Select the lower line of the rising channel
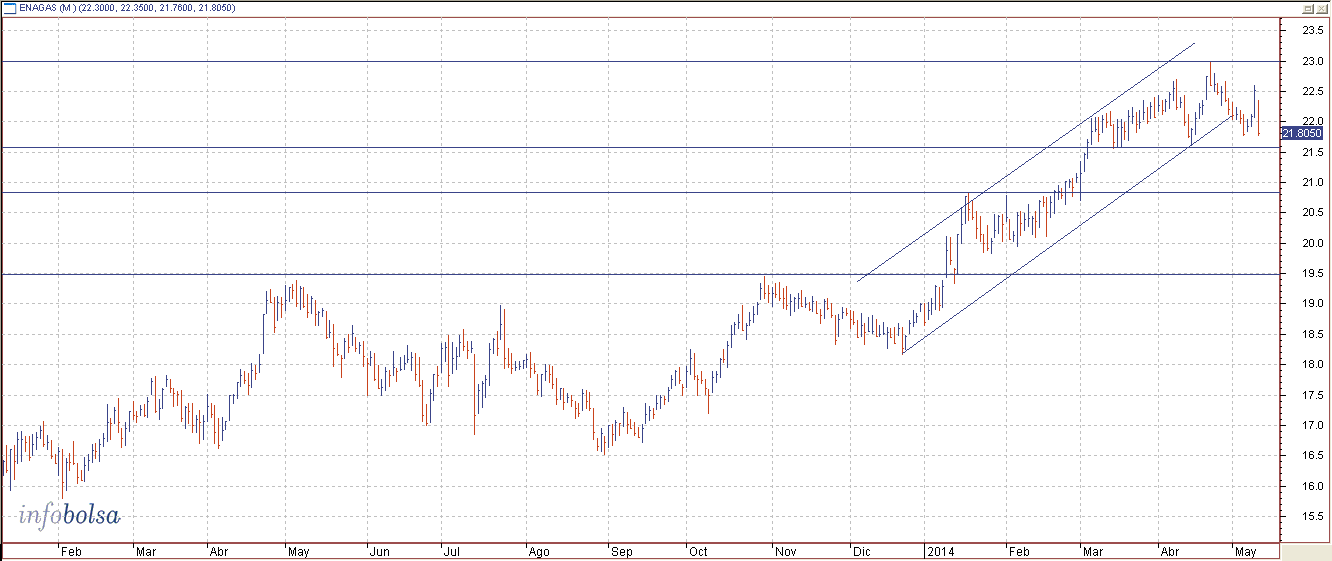Screen dimensions: 1332x561 (x=1067, y=235)
